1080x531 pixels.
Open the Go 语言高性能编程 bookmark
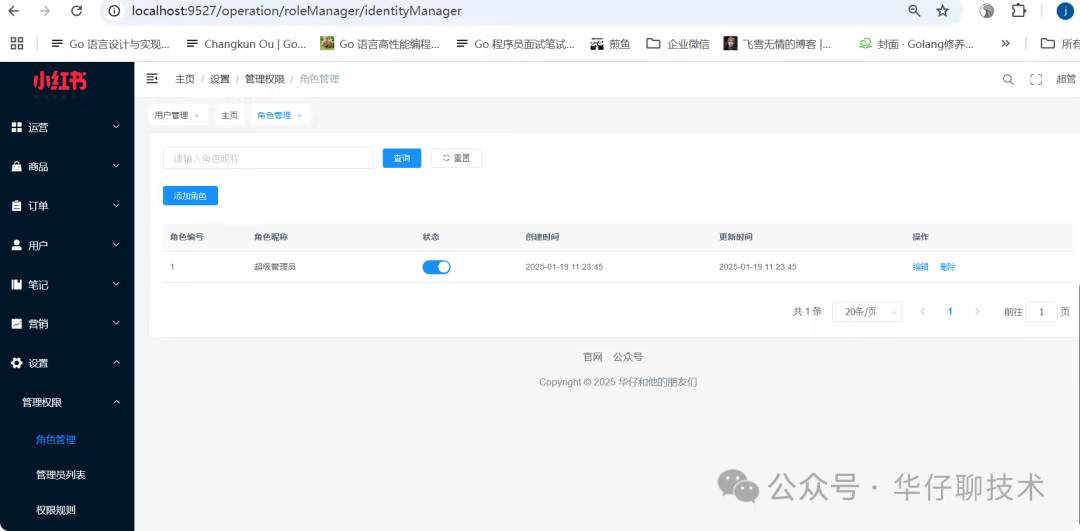pyautogui.click(x=380, y=43)
